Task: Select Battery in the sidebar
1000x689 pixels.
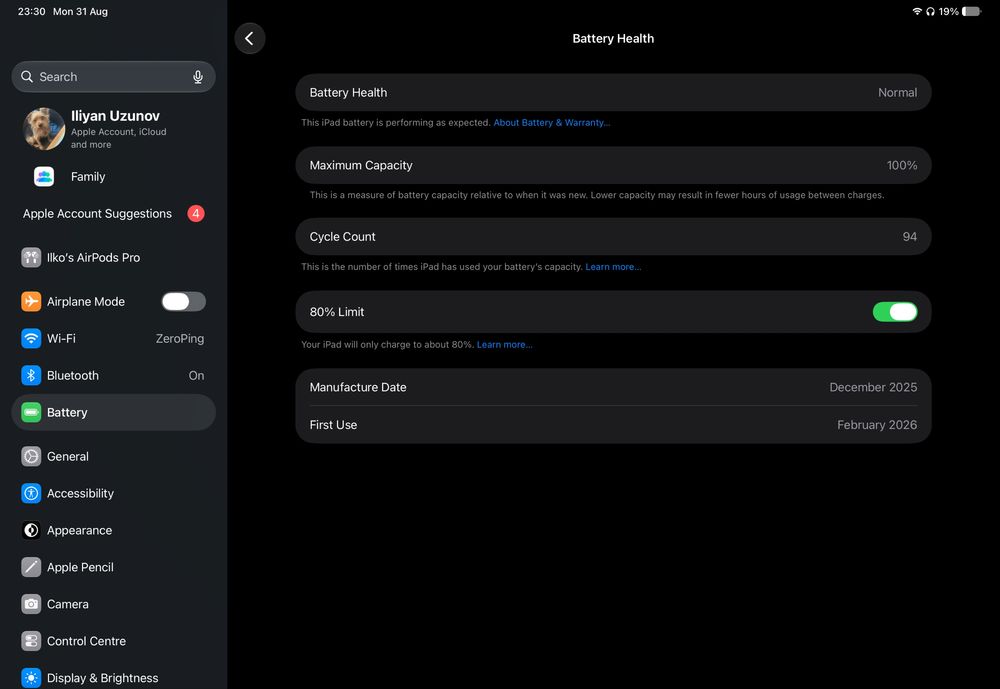Action: coord(114,412)
